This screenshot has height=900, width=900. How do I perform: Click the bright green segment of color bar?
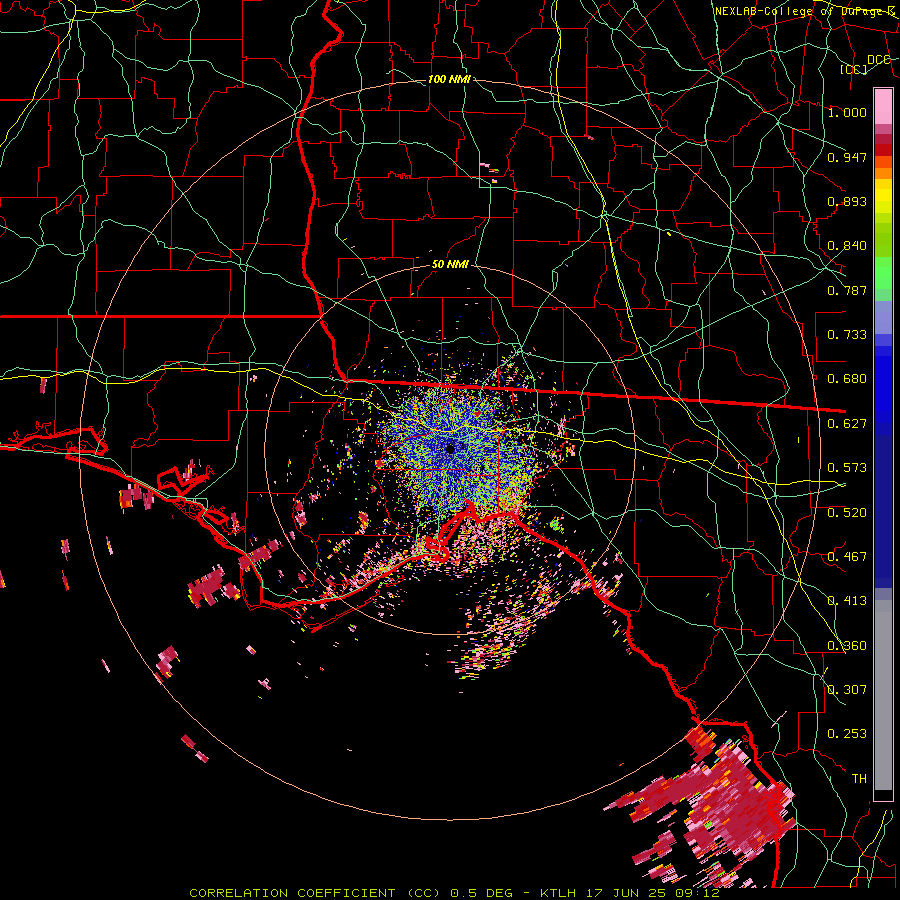point(883,273)
